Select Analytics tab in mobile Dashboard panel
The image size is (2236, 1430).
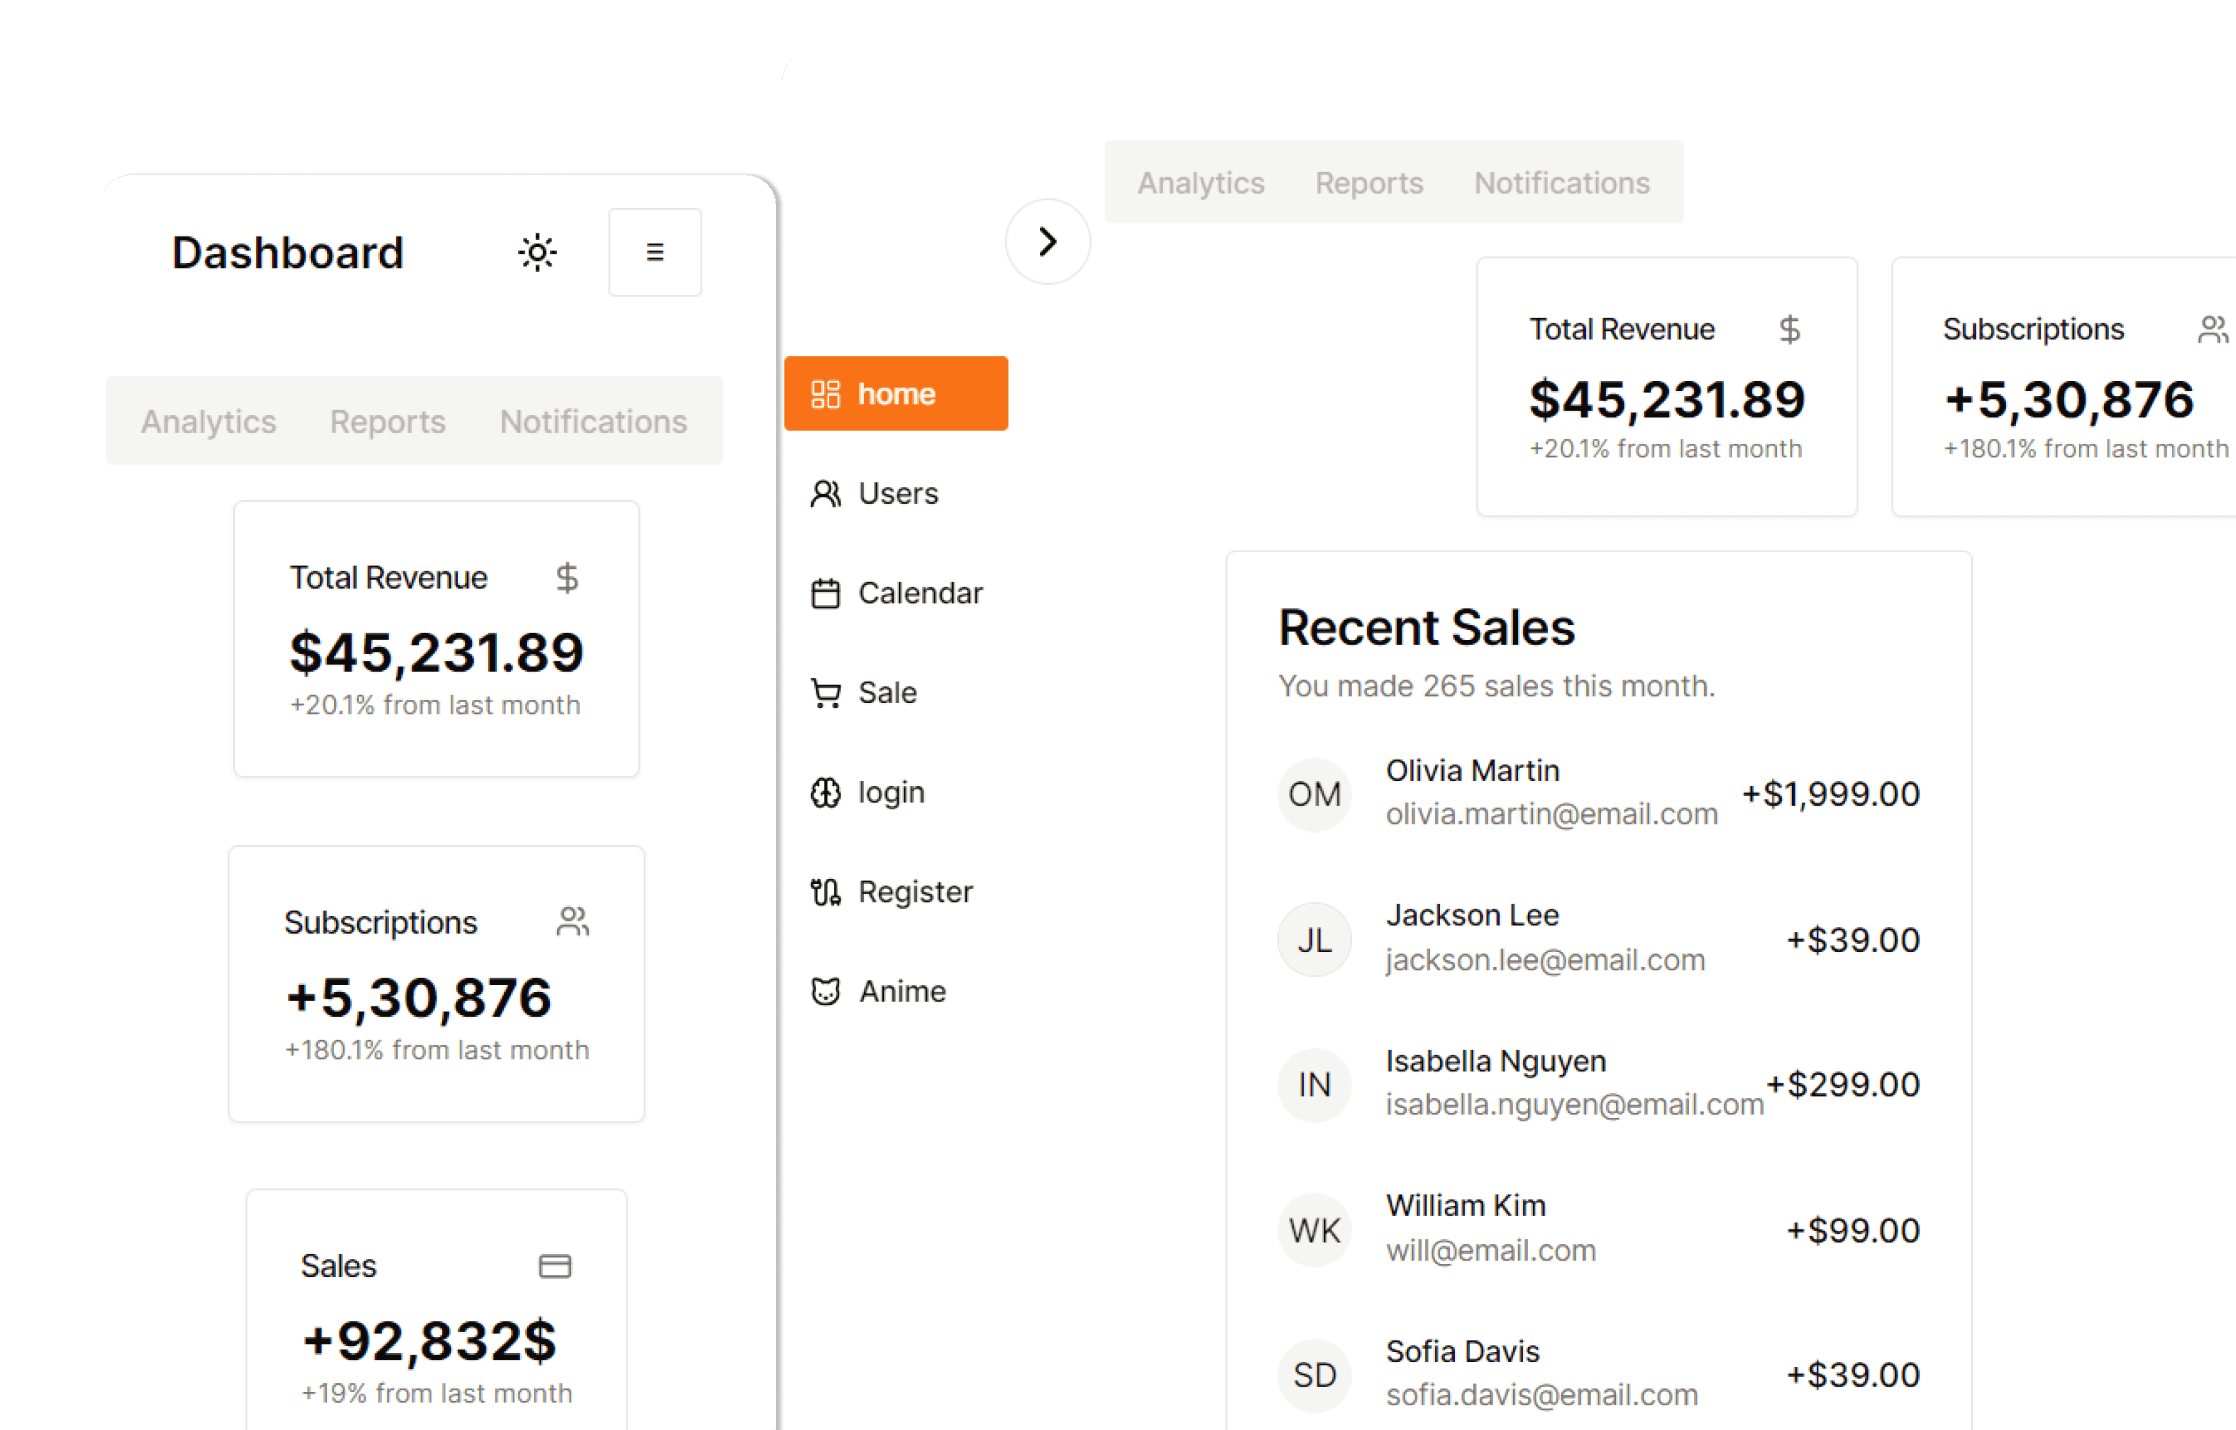point(208,421)
